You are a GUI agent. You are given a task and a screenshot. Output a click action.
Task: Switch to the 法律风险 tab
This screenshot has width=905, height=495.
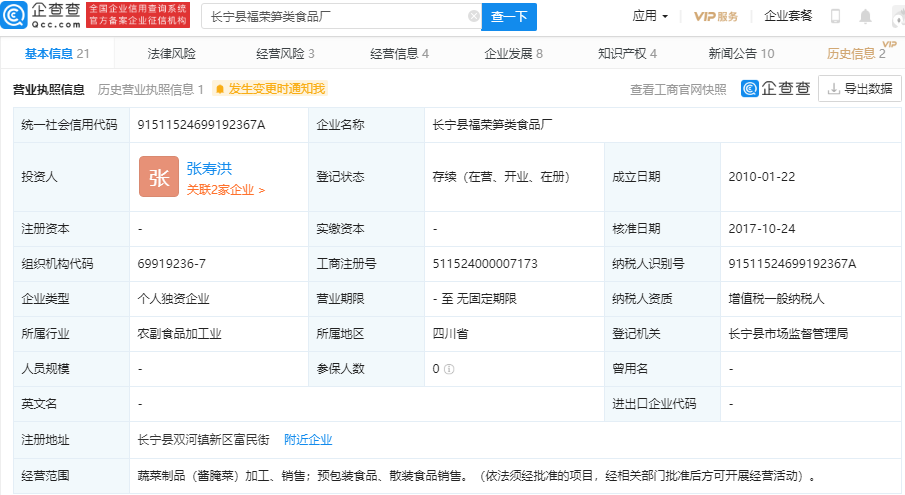(x=172, y=54)
